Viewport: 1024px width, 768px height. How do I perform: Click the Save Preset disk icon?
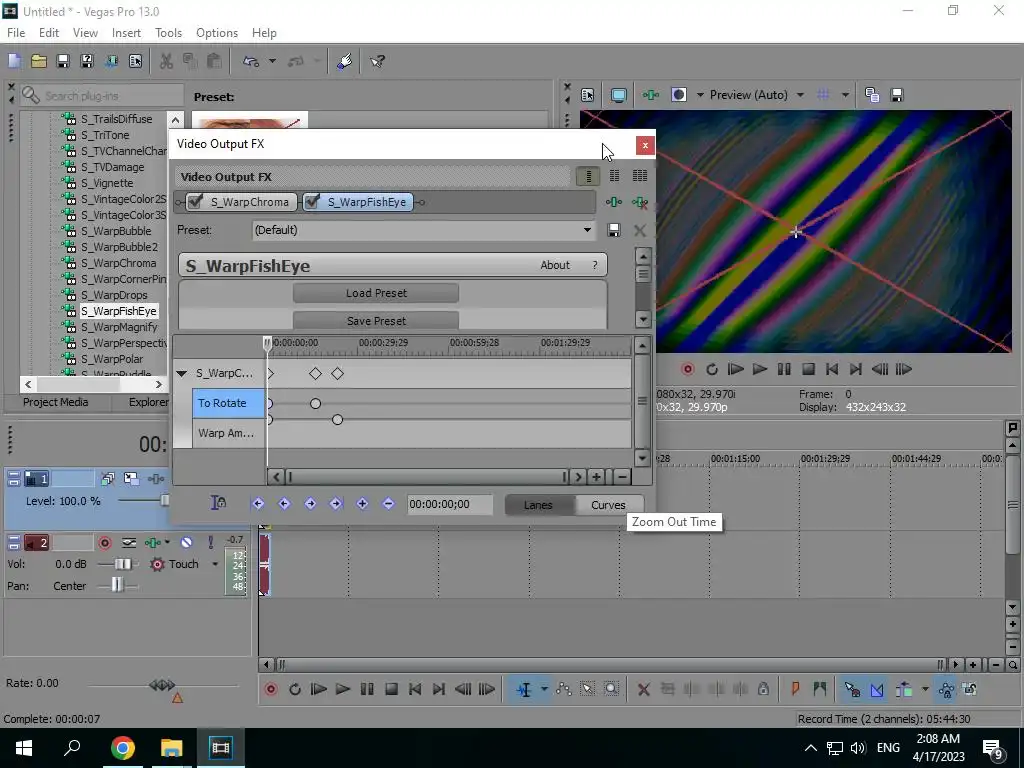click(614, 230)
